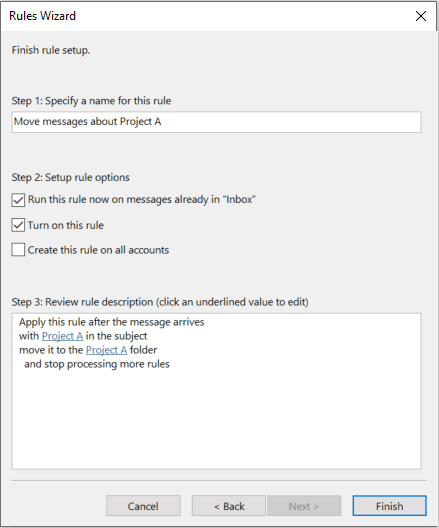Screen dimensions: 439x528
Task: Click the 'Create this rule on all accounts' label
Action: click(98, 250)
